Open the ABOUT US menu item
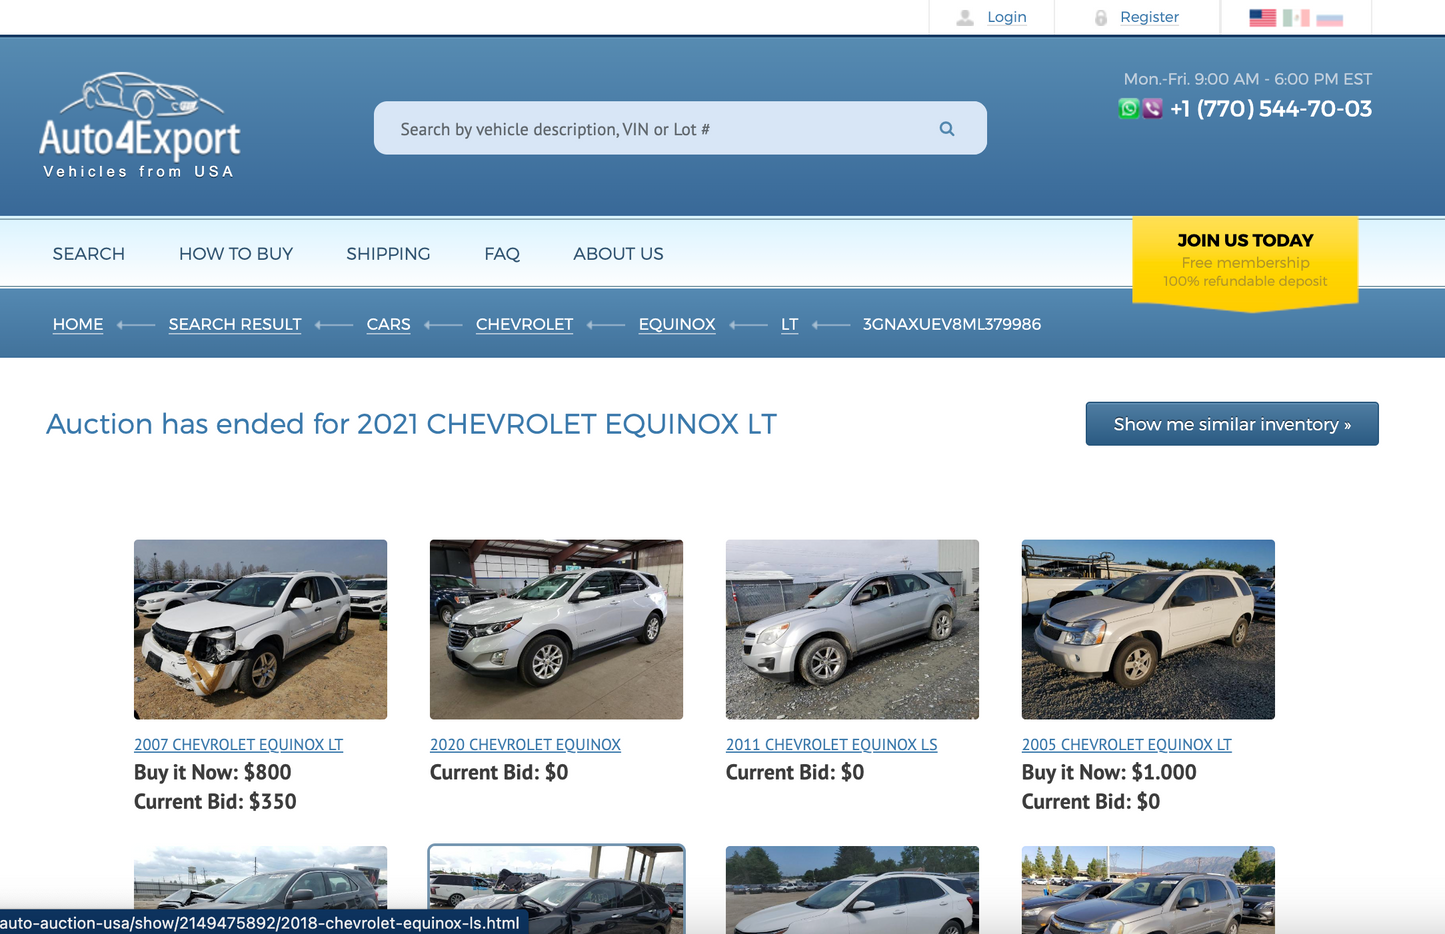The width and height of the screenshot is (1445, 934). click(x=618, y=254)
